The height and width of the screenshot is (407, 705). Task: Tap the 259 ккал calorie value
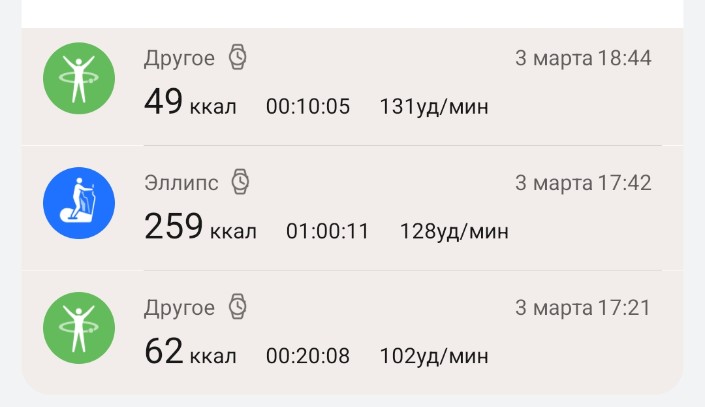pos(200,228)
